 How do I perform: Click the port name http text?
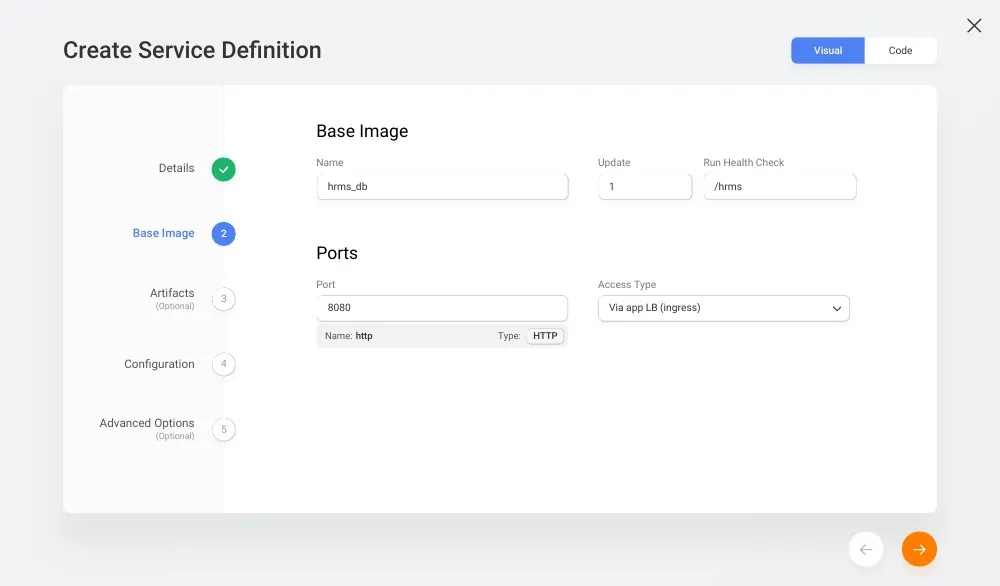(364, 336)
